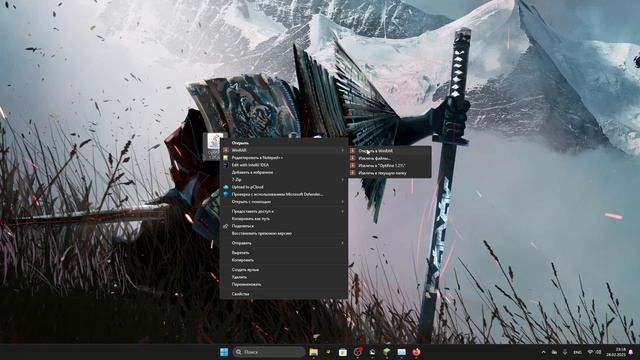Open 'Открыть с помощью' submenu
Viewport: 640px width, 360px height.
pyautogui.click(x=284, y=202)
